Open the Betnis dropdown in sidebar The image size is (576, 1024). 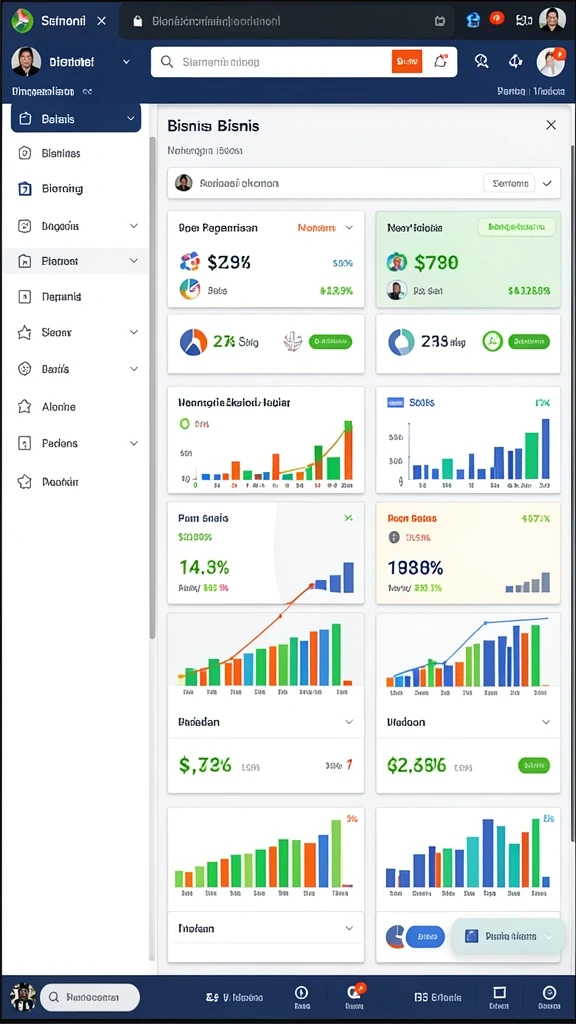tap(76, 119)
